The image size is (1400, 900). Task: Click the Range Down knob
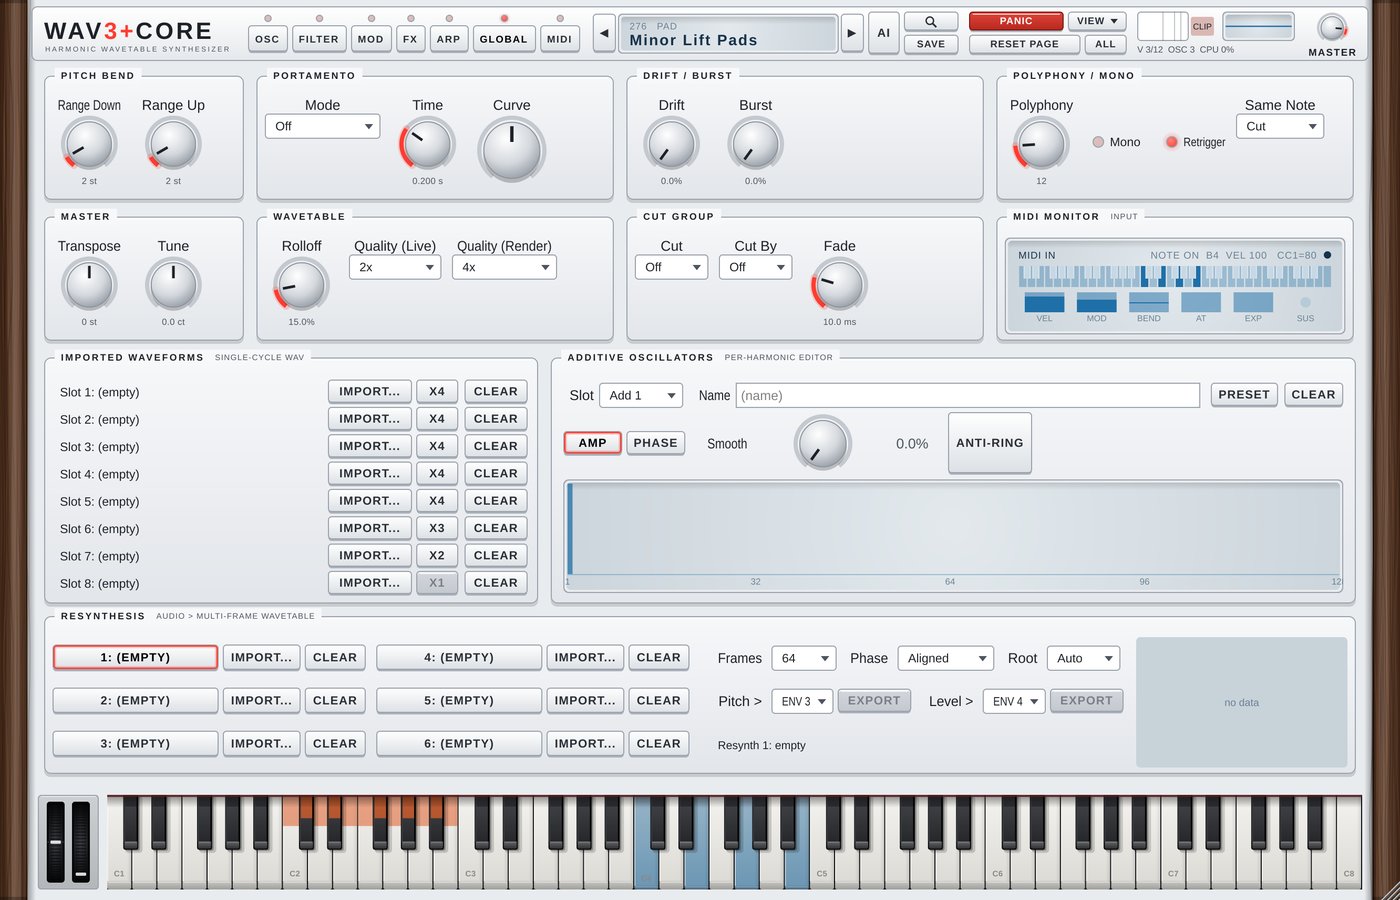pos(89,145)
